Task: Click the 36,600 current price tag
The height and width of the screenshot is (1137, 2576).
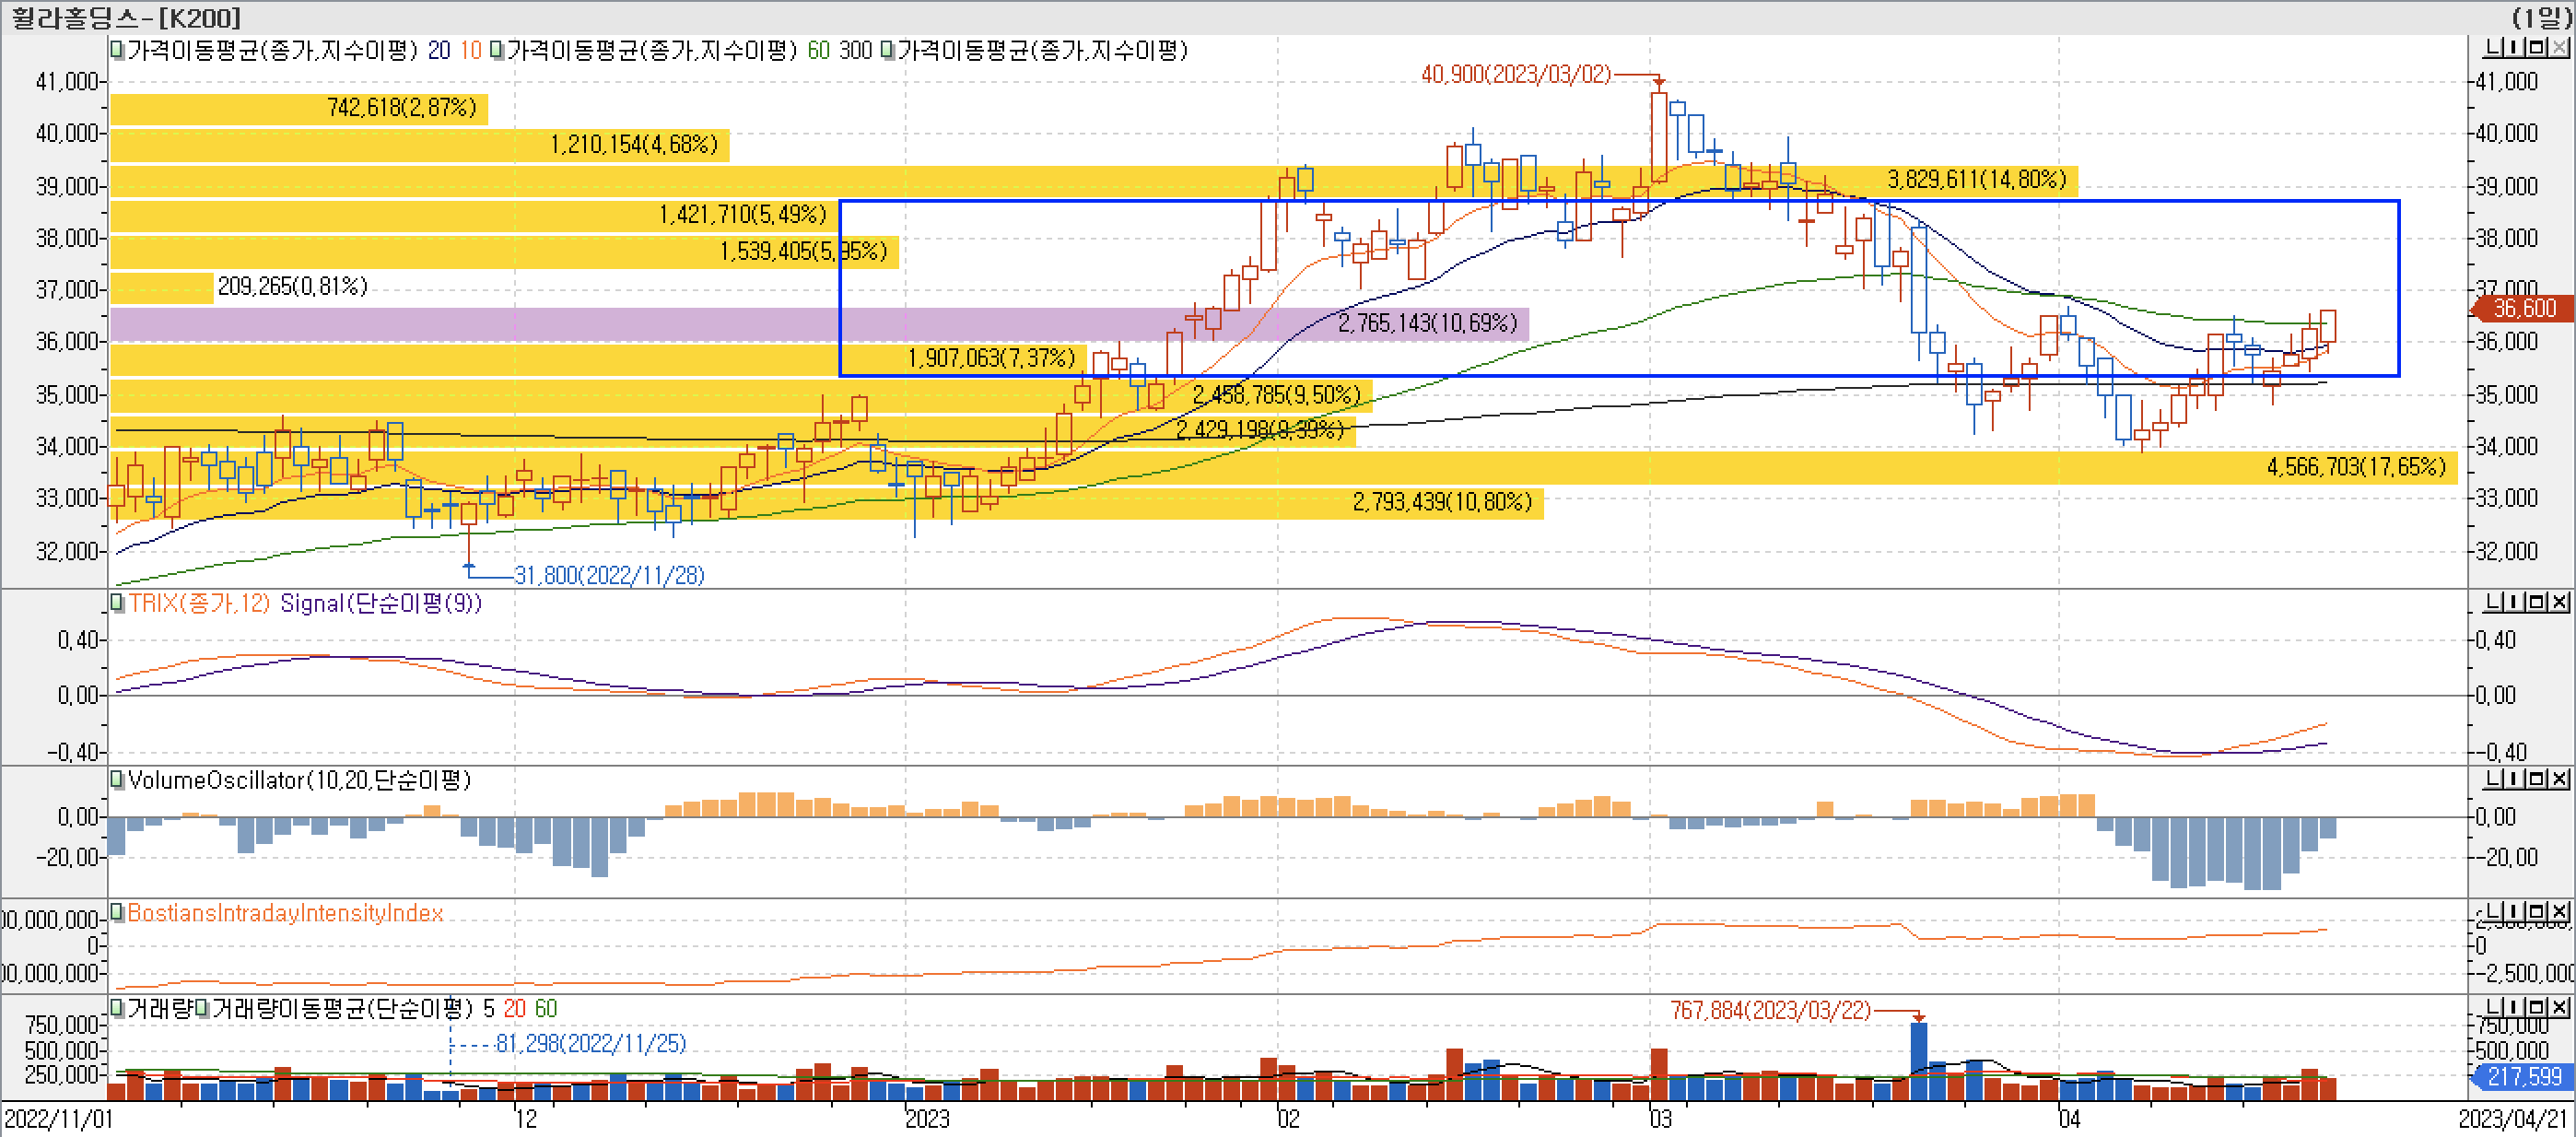Action: pyautogui.click(x=2523, y=308)
